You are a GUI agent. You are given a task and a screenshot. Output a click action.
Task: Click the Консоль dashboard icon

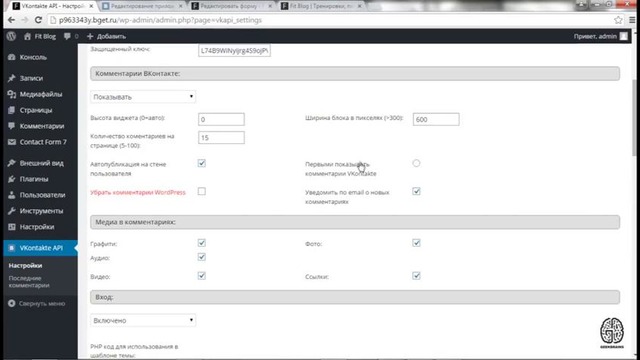point(11,57)
